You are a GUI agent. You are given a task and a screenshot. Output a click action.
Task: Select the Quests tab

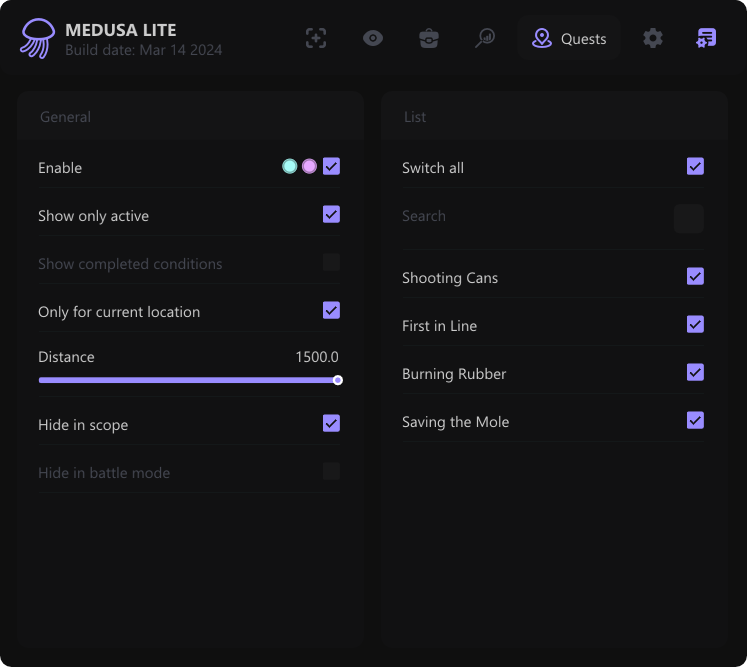click(569, 38)
